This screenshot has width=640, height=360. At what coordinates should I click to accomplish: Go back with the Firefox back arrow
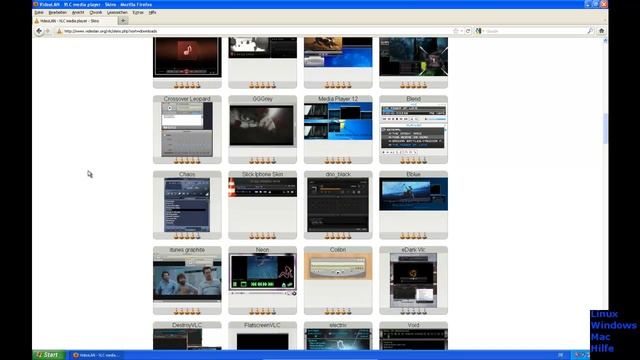pos(39,31)
